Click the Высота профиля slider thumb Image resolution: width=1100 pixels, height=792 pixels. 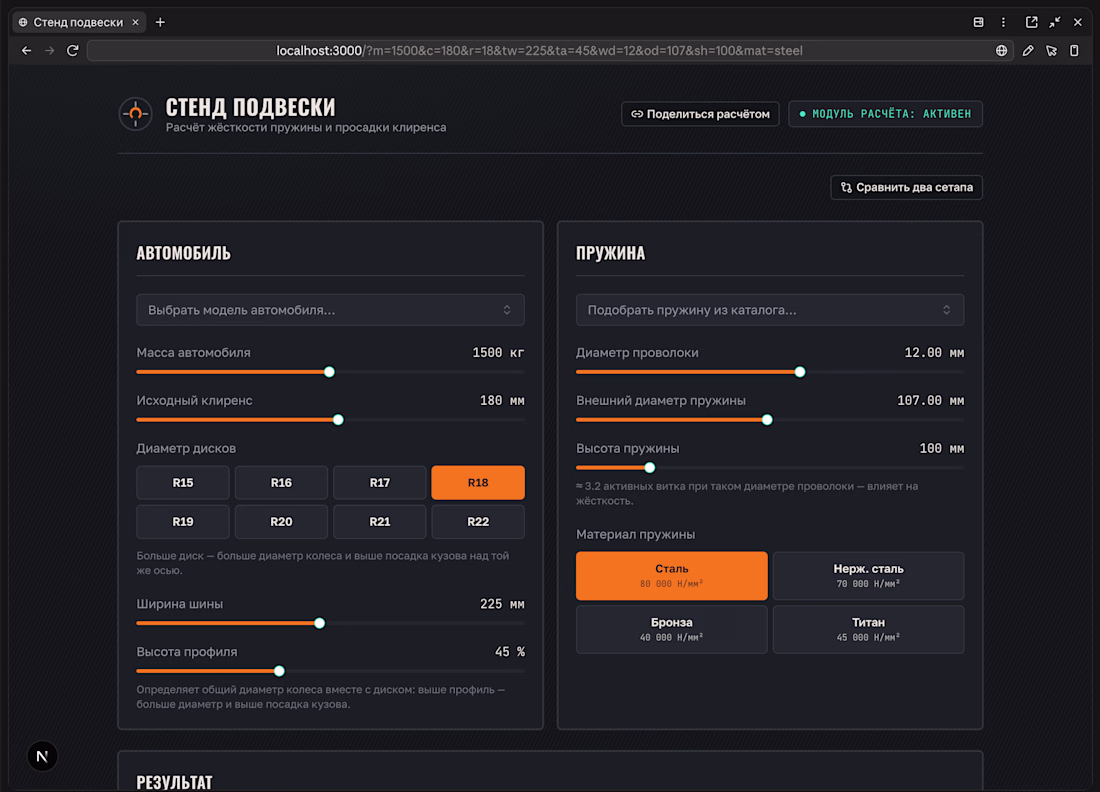(279, 671)
